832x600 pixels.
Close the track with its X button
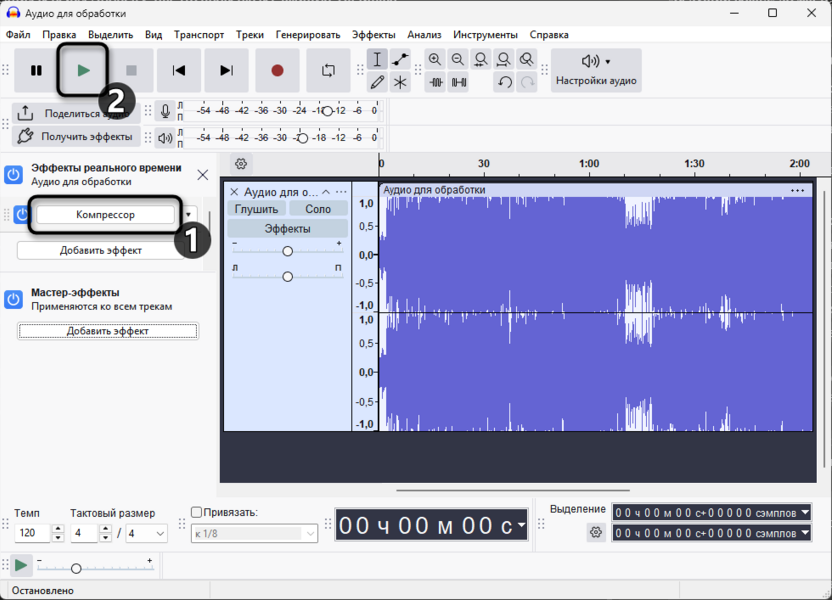pos(234,192)
